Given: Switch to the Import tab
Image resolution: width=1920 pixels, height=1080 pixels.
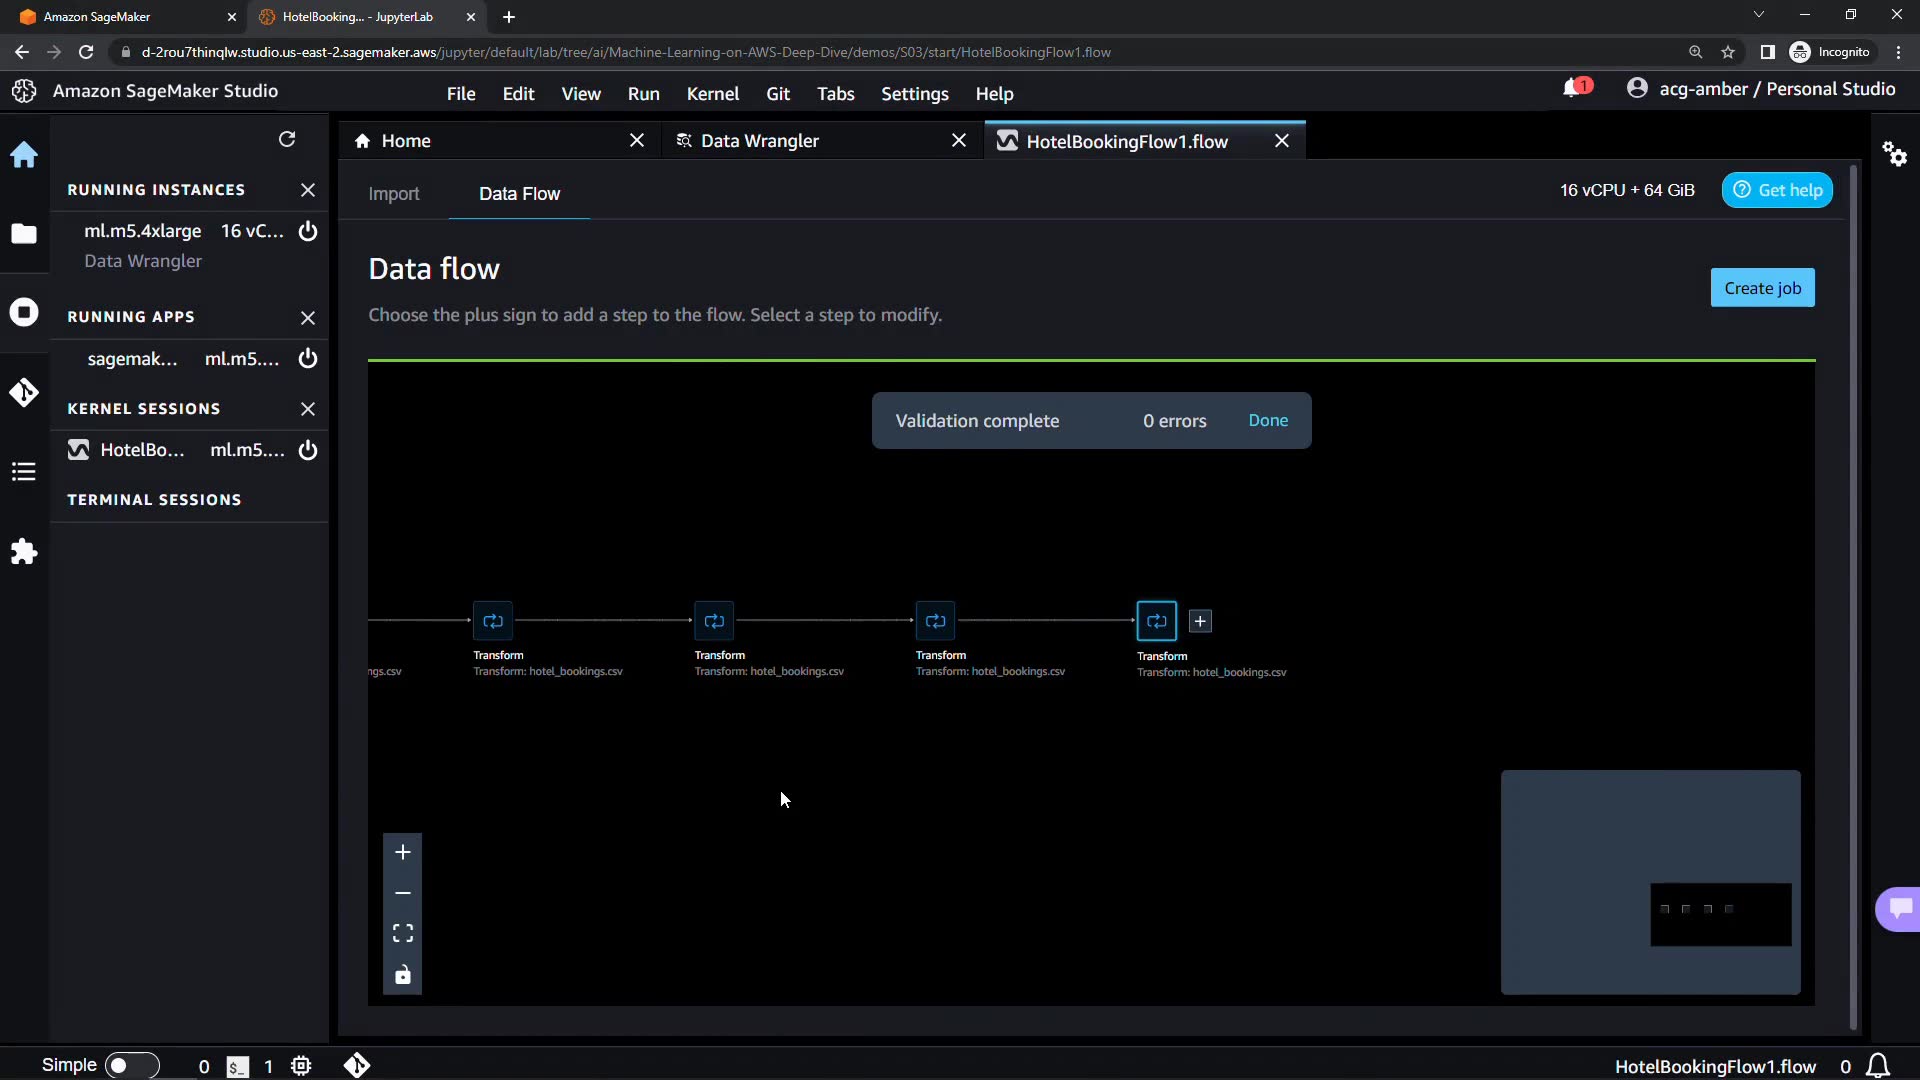Looking at the screenshot, I should click(393, 194).
